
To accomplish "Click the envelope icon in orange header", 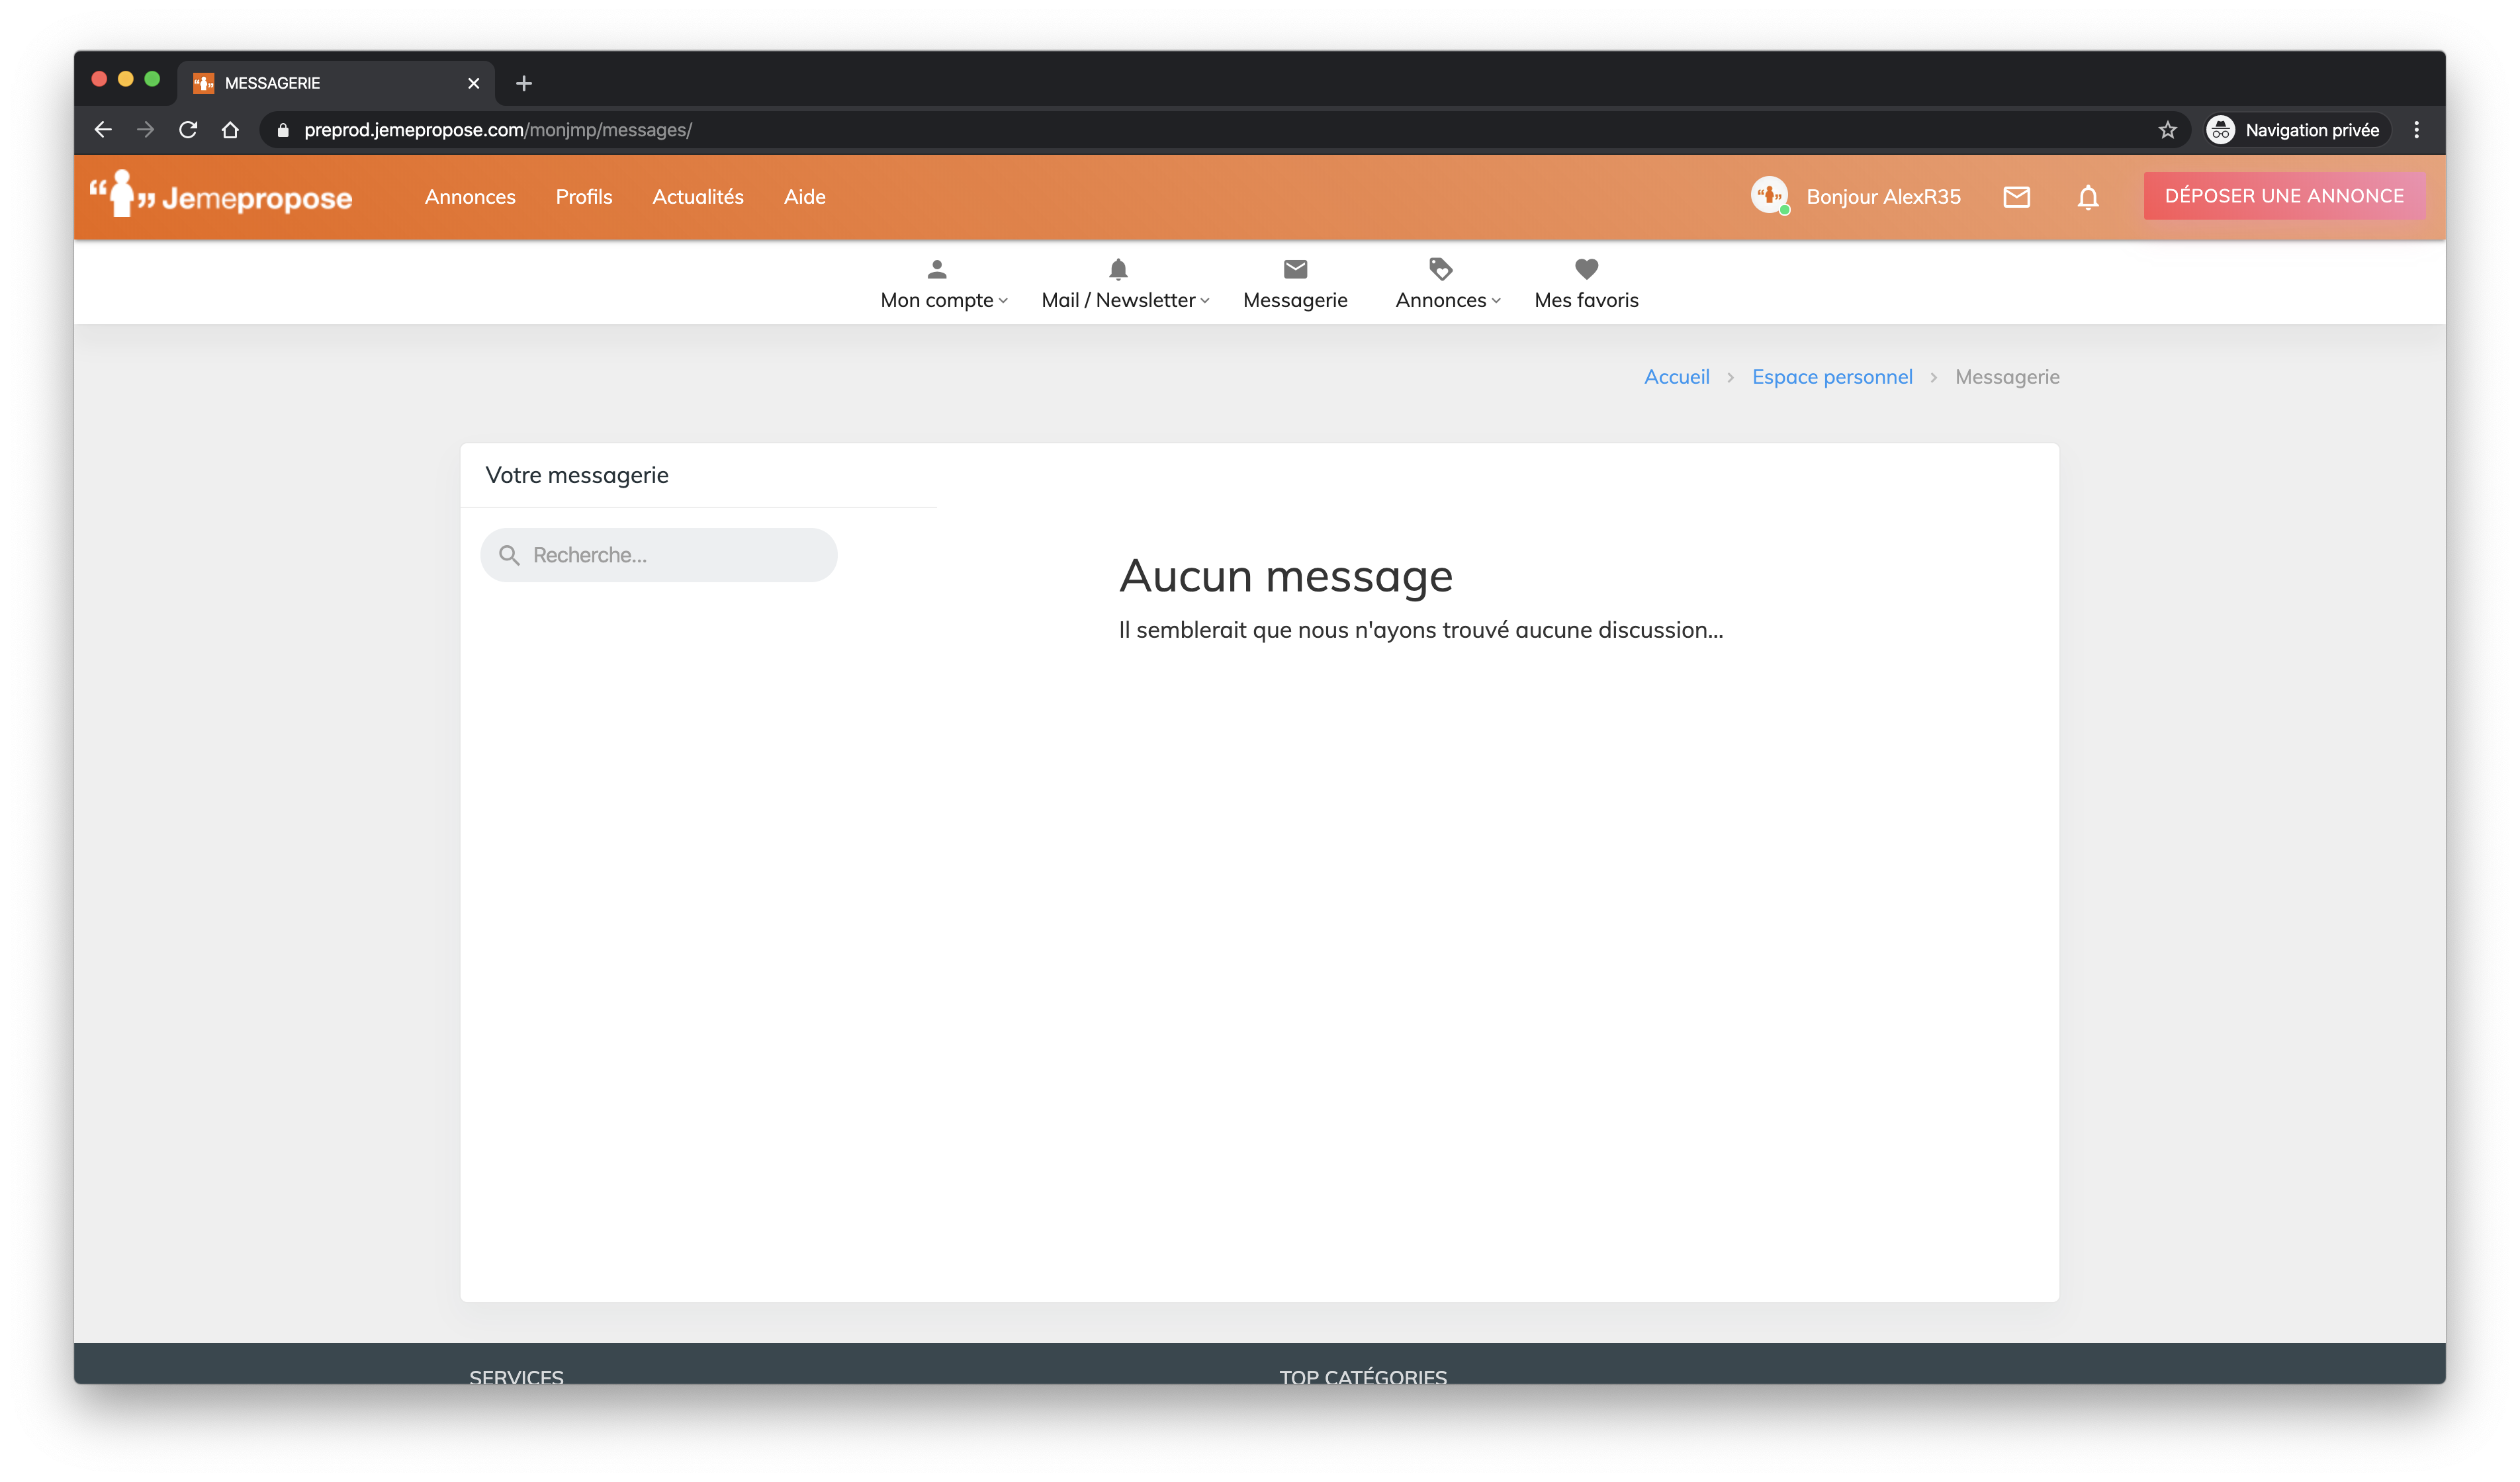I will coord(2016,197).
